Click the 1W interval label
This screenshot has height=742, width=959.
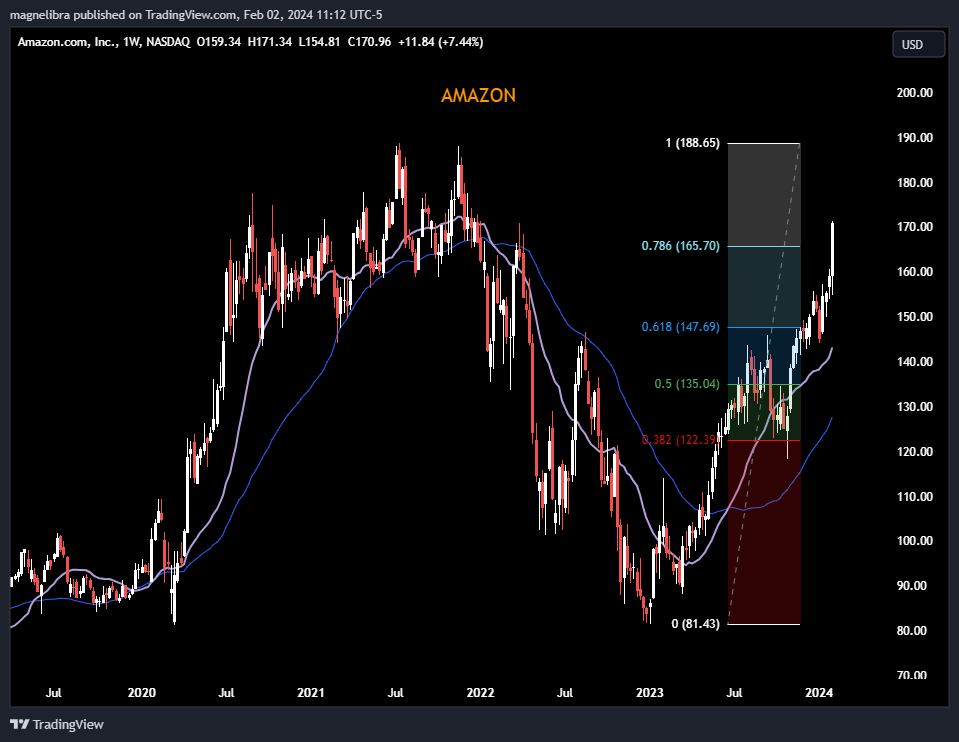click(x=130, y=42)
